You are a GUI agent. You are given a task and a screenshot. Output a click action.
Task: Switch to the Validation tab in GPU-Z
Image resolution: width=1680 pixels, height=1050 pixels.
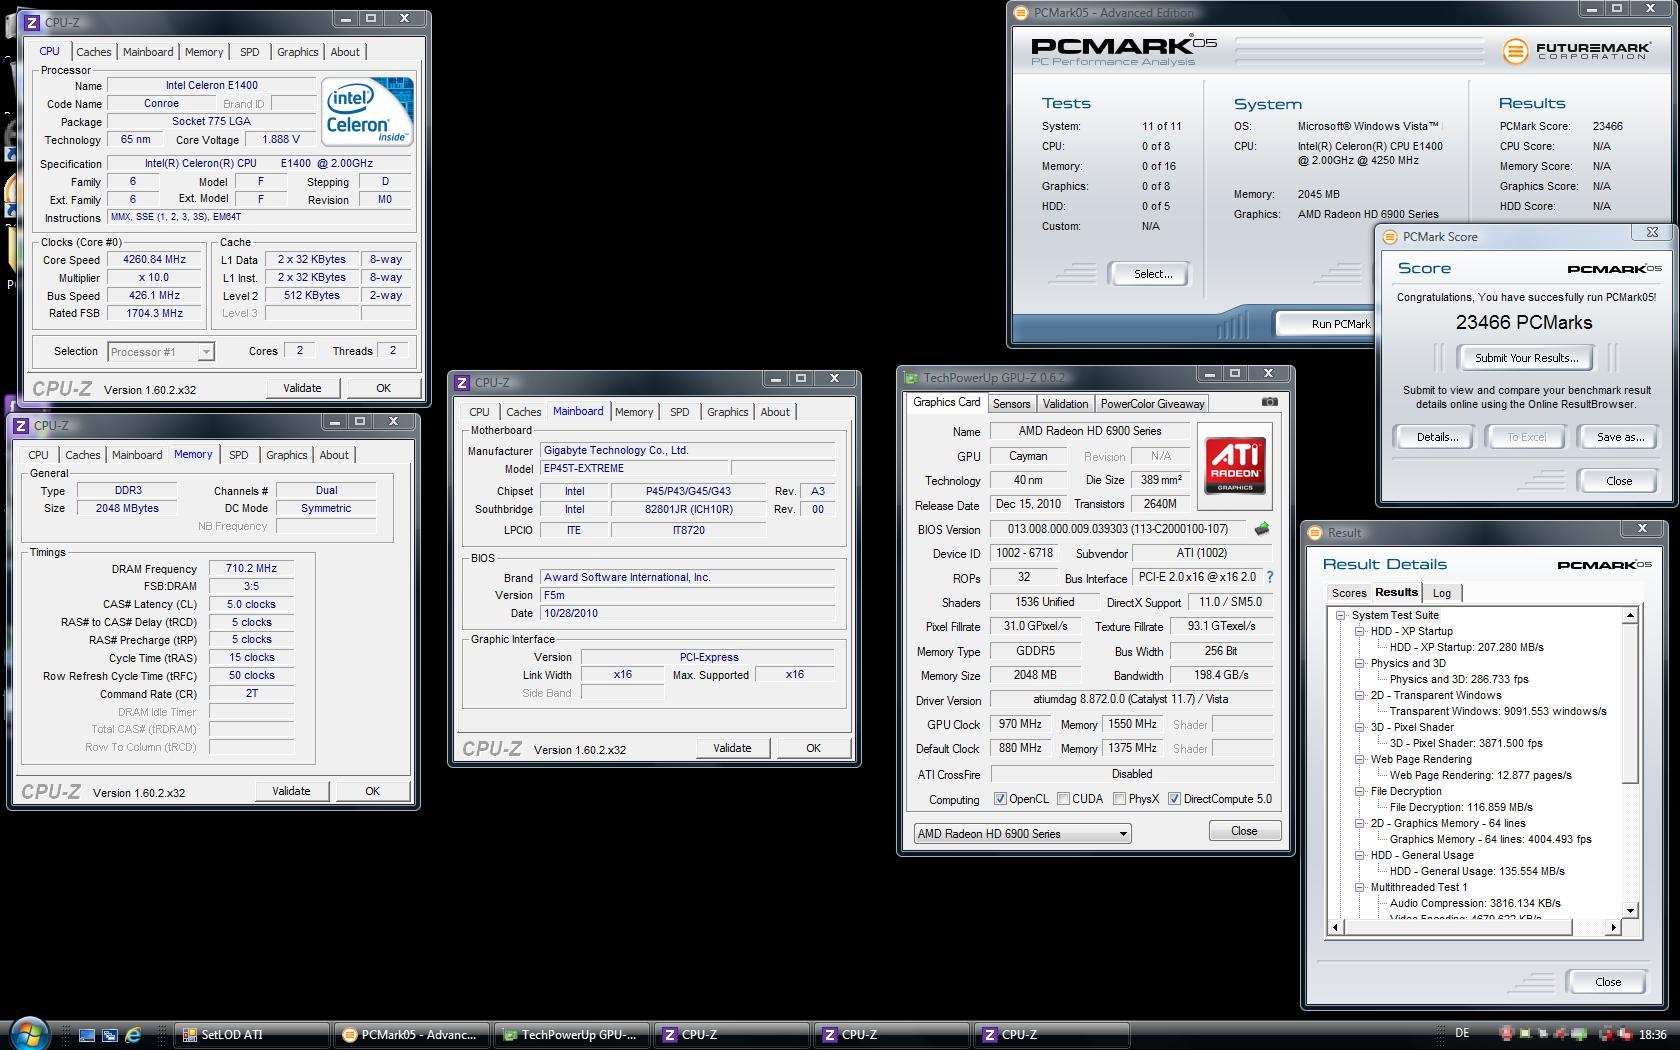(x=1065, y=404)
